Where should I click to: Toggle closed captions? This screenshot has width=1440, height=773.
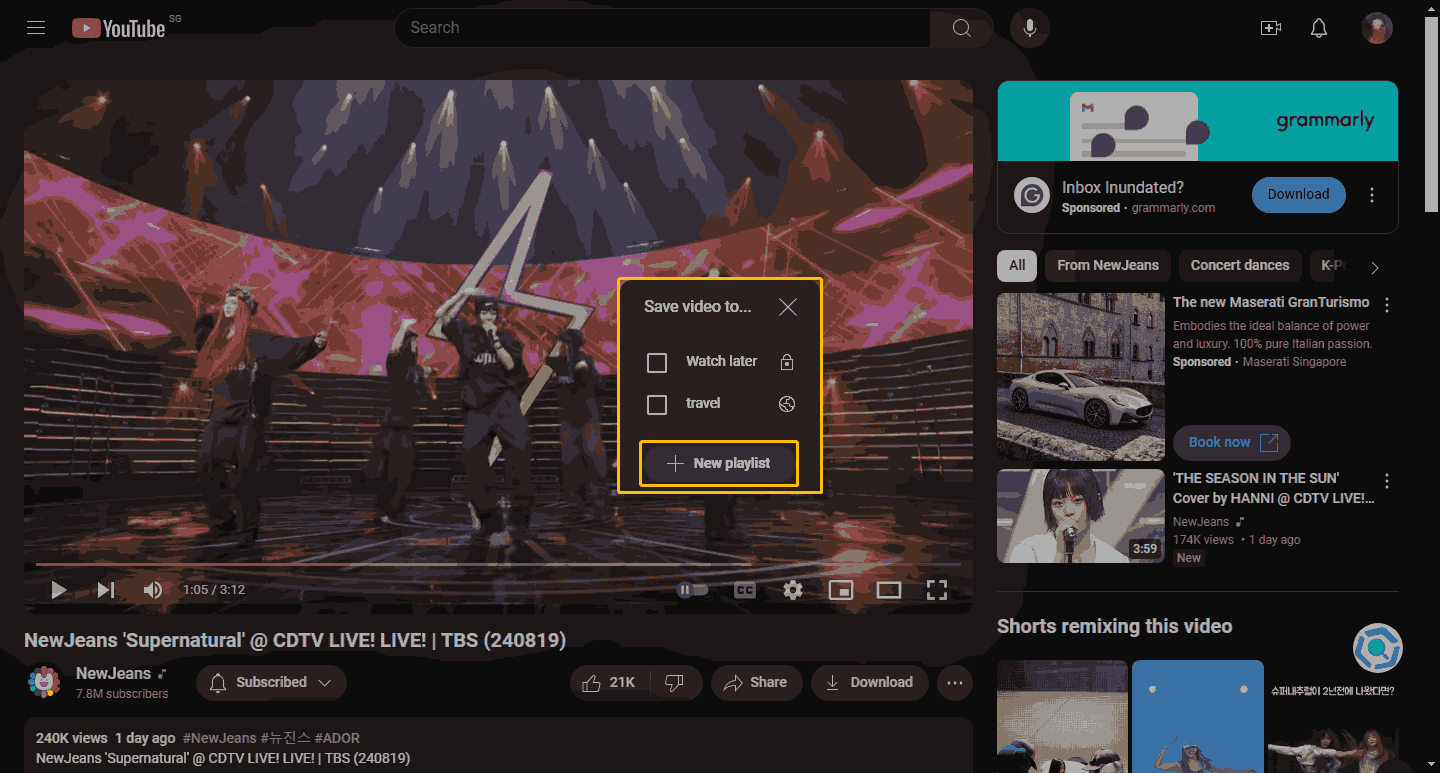click(744, 590)
